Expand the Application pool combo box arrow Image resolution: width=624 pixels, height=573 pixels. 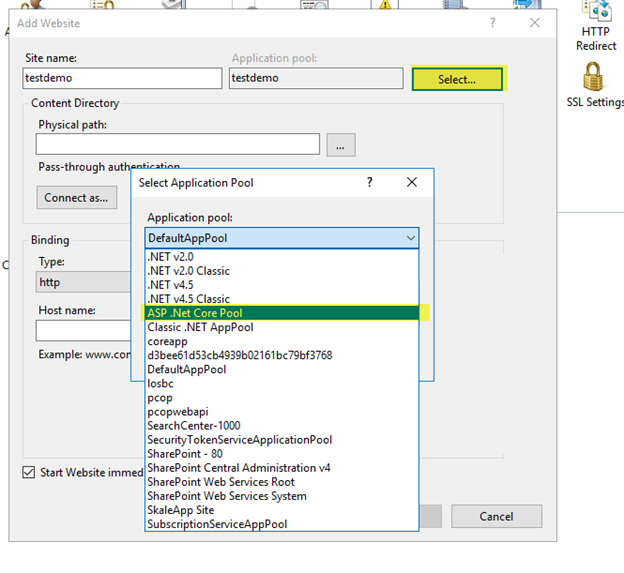point(410,238)
